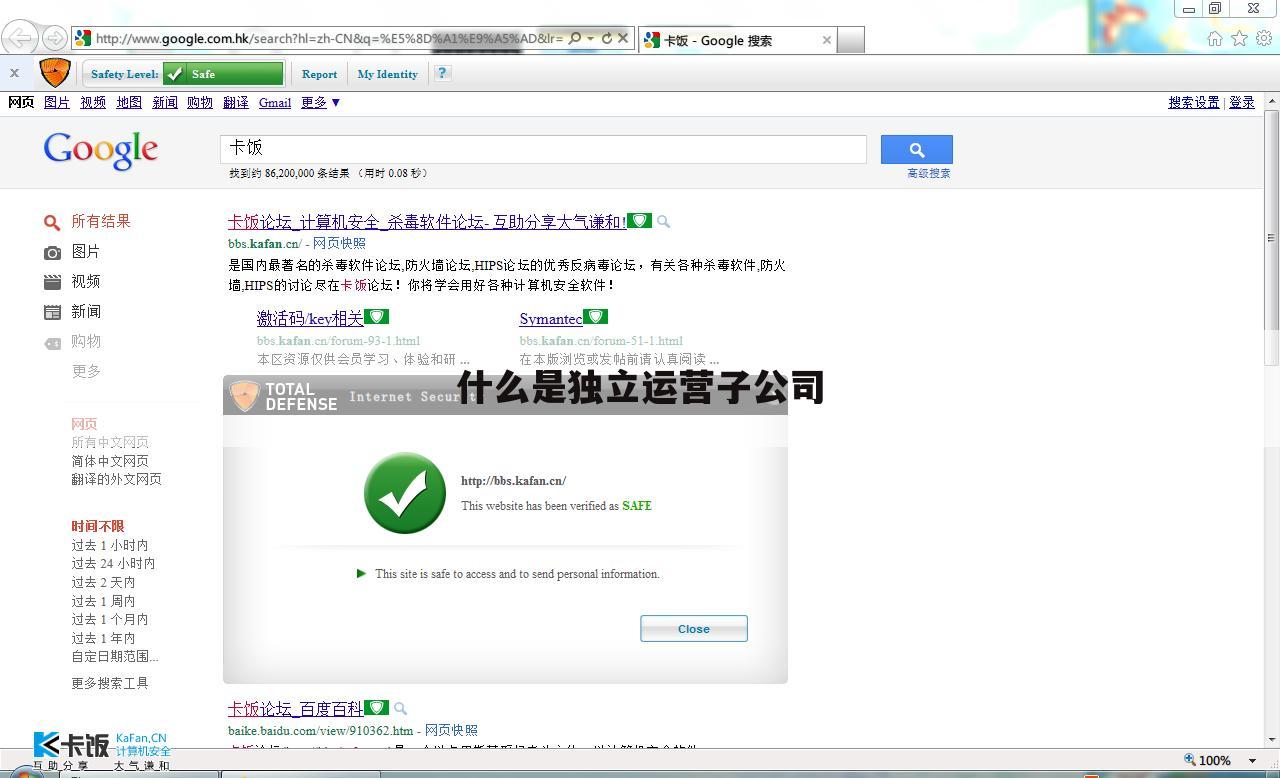
Task: Open 视频 in Google top navigation
Action: tap(93, 102)
